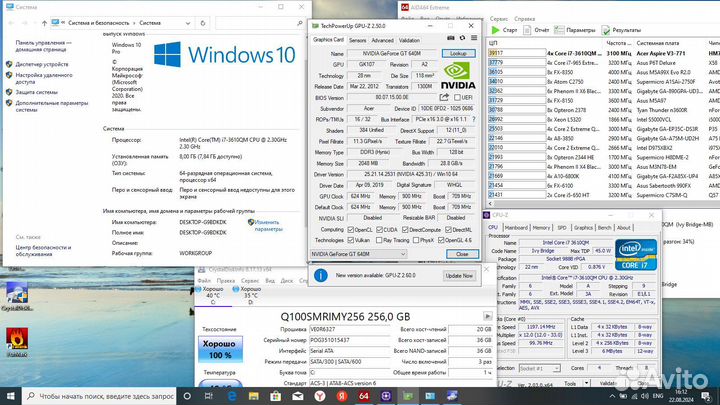Toggle the DirectML checkbox
This screenshot has width=720, height=405.
click(448, 230)
